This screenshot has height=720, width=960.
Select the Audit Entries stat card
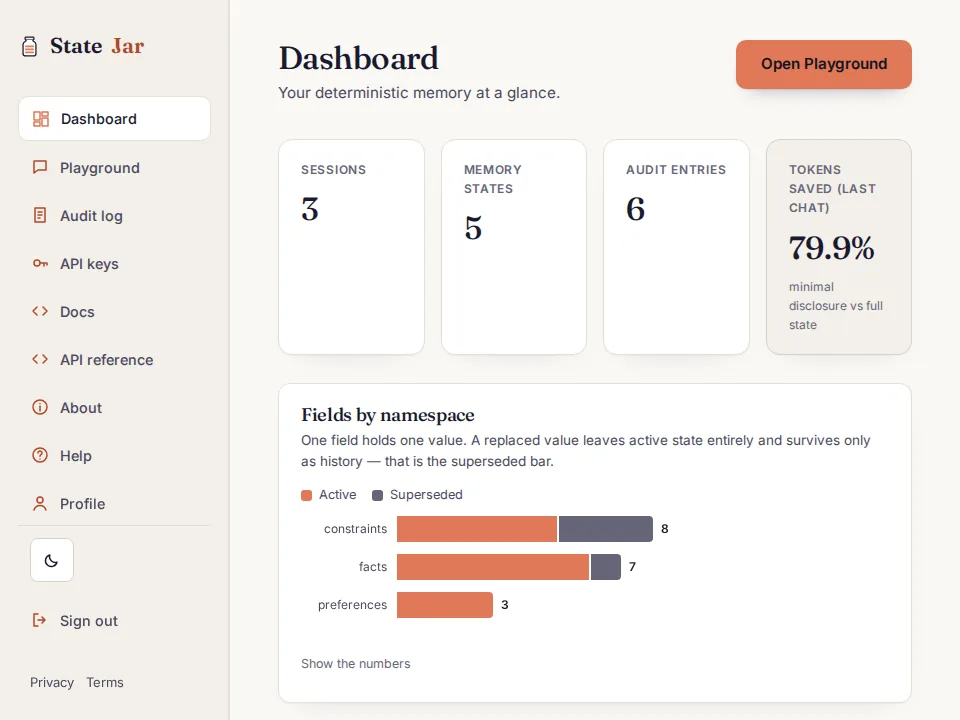click(x=677, y=247)
